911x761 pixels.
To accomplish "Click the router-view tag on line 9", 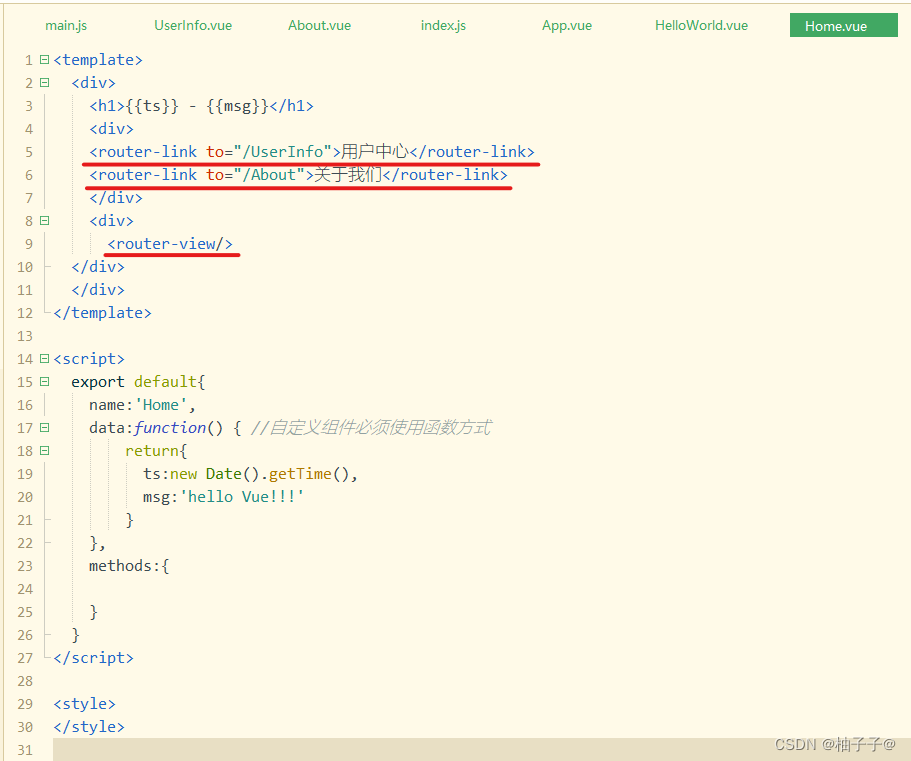I will tap(170, 244).
